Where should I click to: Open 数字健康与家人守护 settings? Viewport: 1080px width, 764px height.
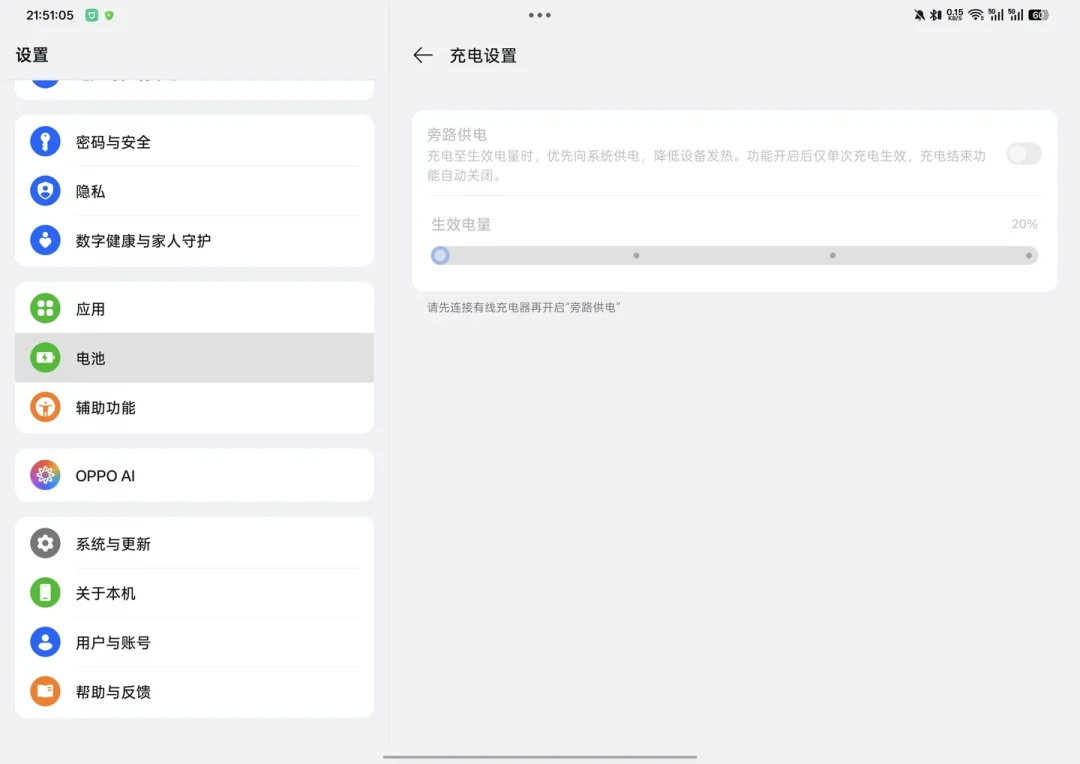point(194,240)
